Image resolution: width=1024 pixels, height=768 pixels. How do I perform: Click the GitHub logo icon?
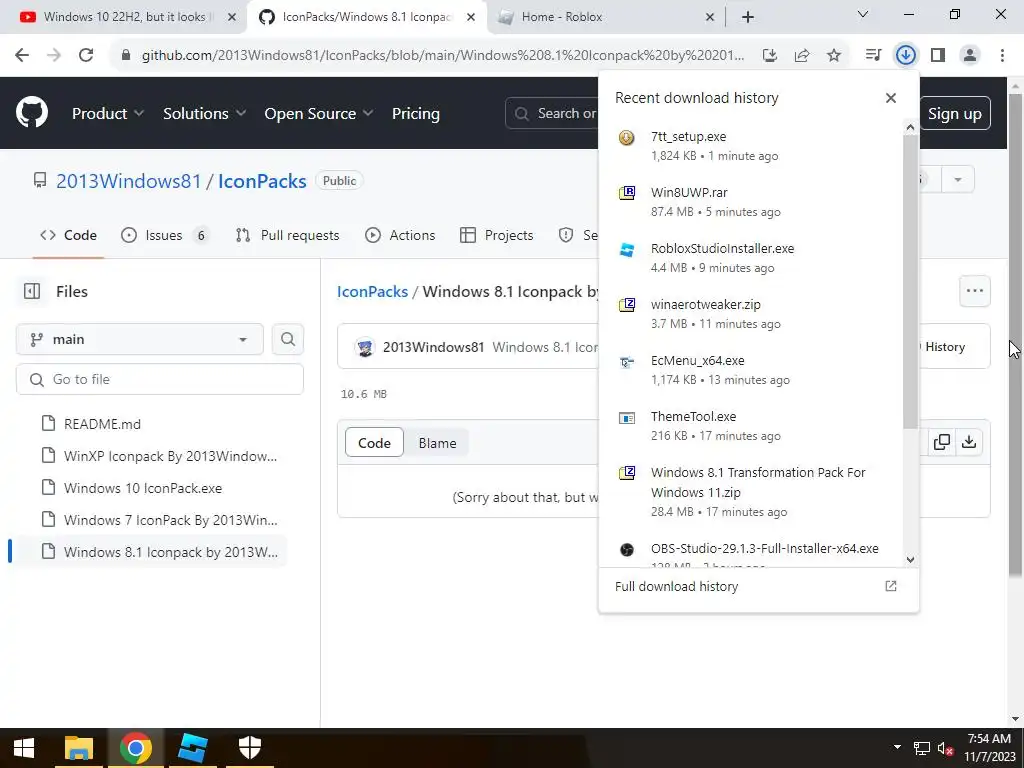coord(31,113)
